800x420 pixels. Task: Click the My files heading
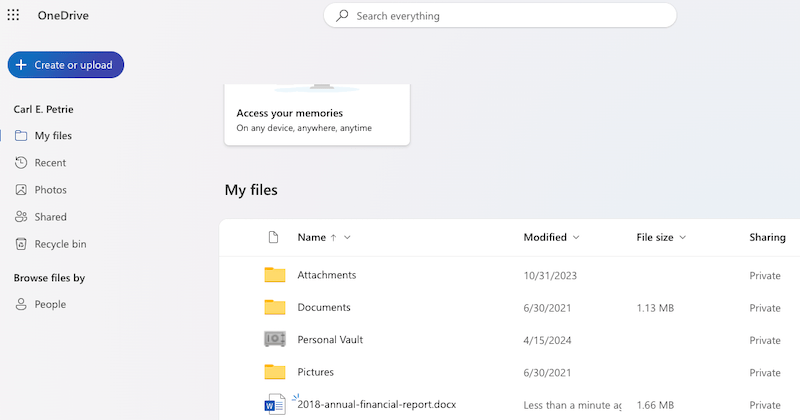click(x=251, y=190)
